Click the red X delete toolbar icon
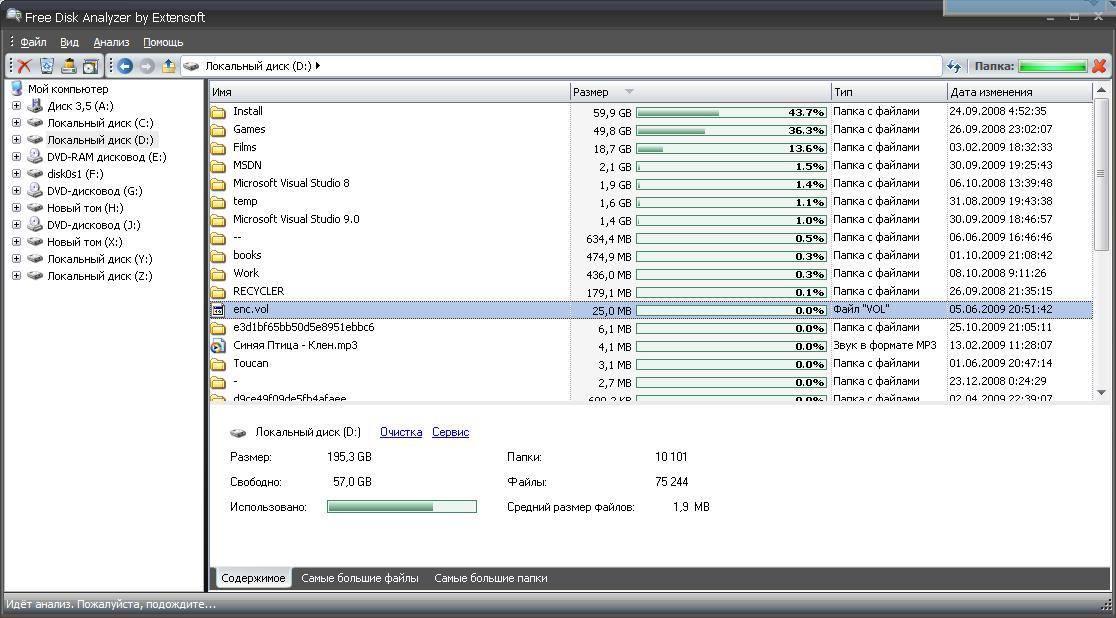 tap(24, 66)
